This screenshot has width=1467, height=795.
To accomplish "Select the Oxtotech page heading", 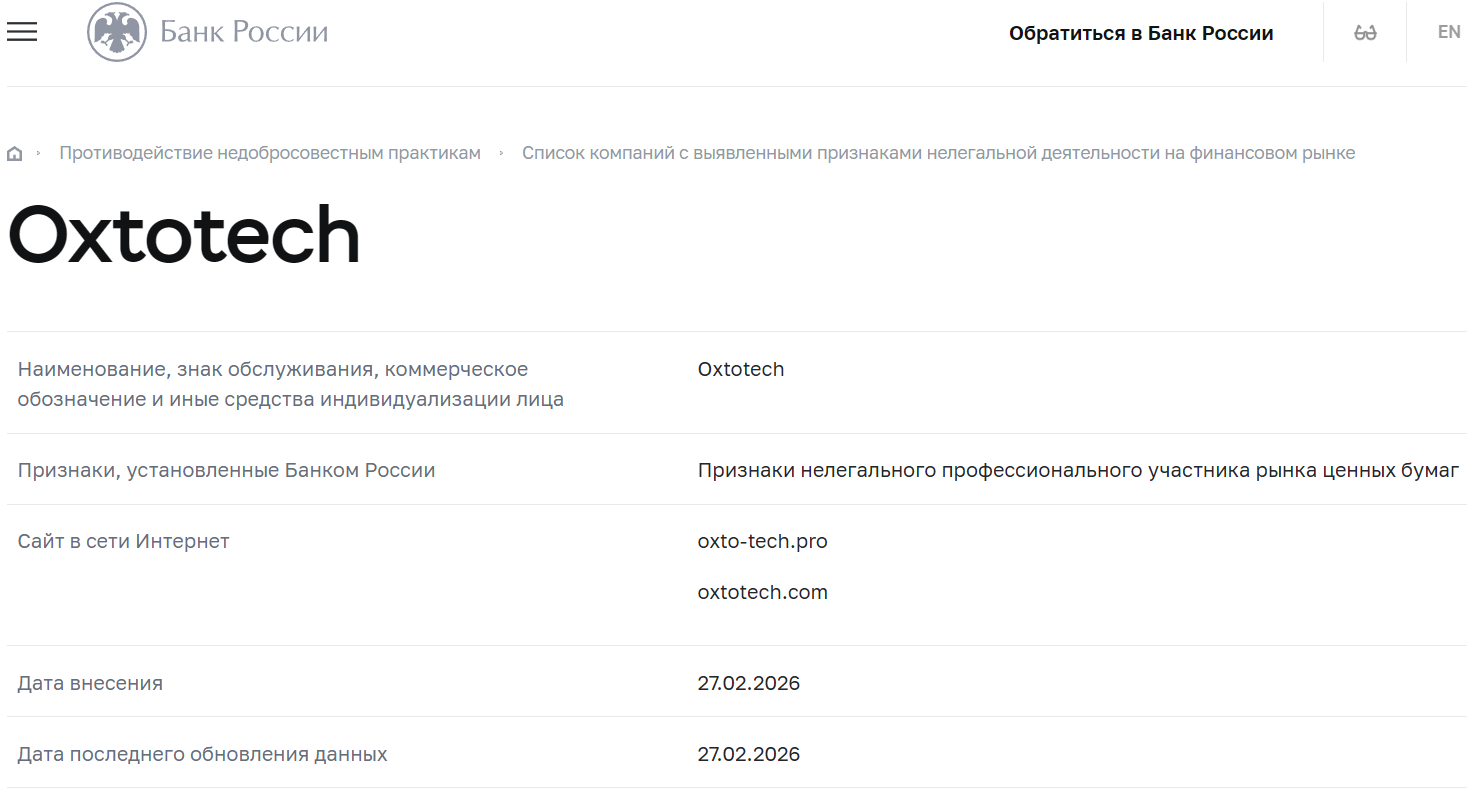I will coord(184,234).
